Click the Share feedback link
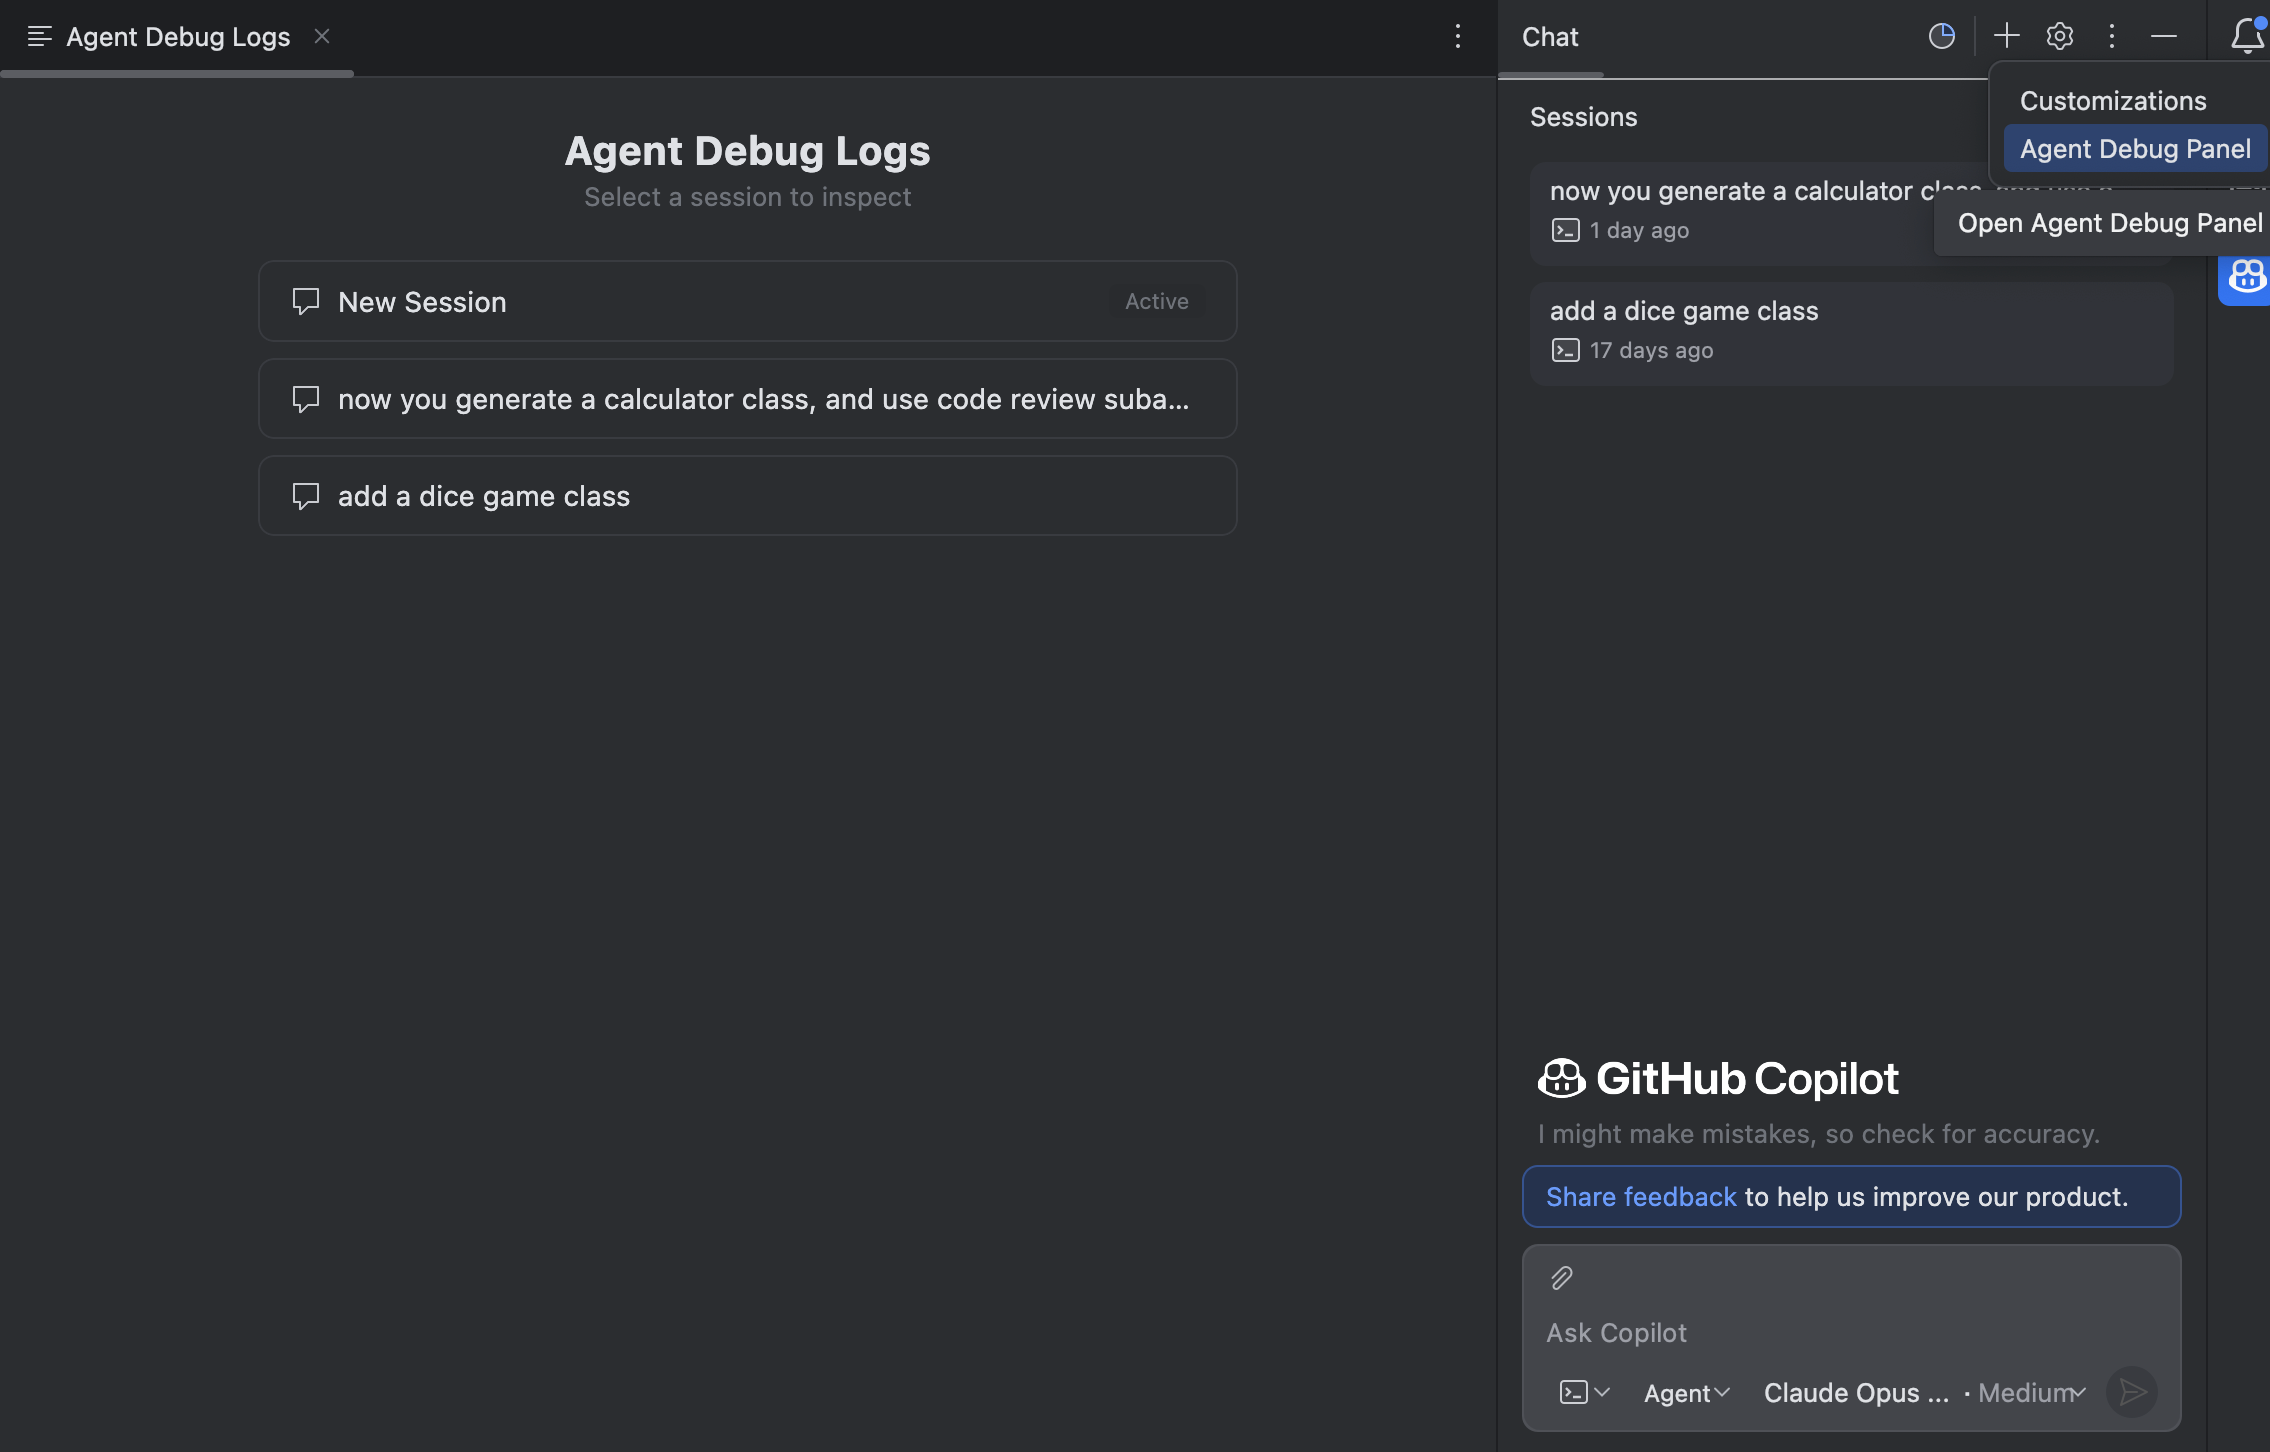2270x1452 pixels. [1641, 1197]
